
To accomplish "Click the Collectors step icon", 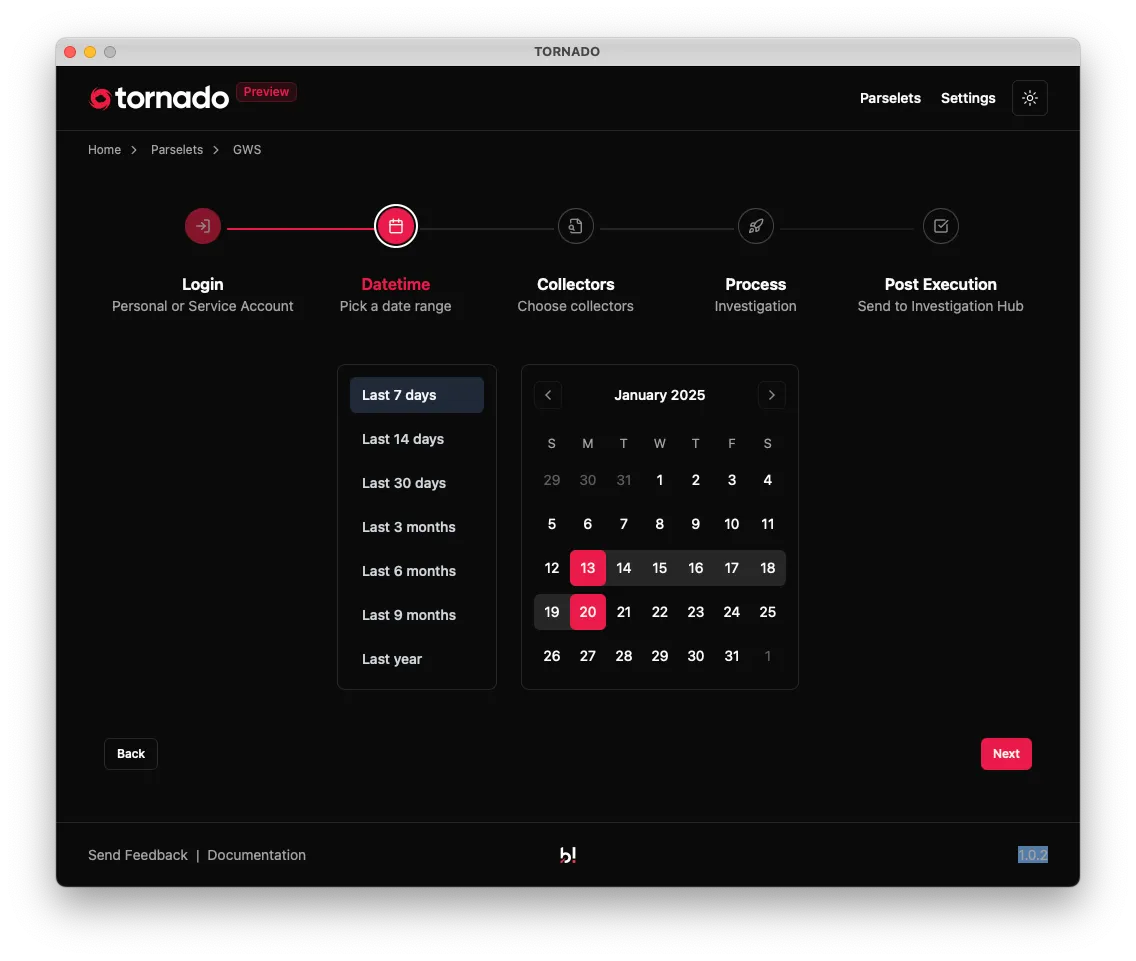I will coord(576,226).
